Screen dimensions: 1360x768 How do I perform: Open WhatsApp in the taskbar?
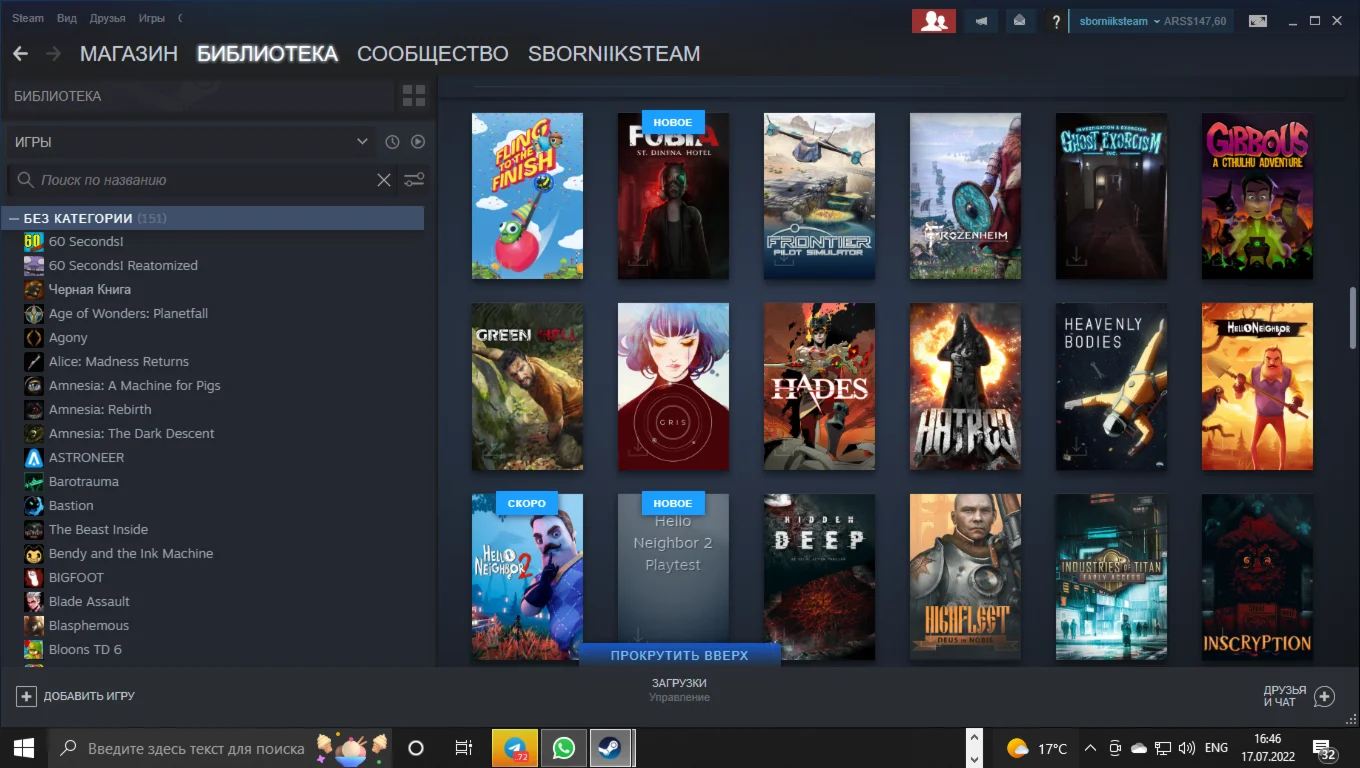pyautogui.click(x=564, y=748)
